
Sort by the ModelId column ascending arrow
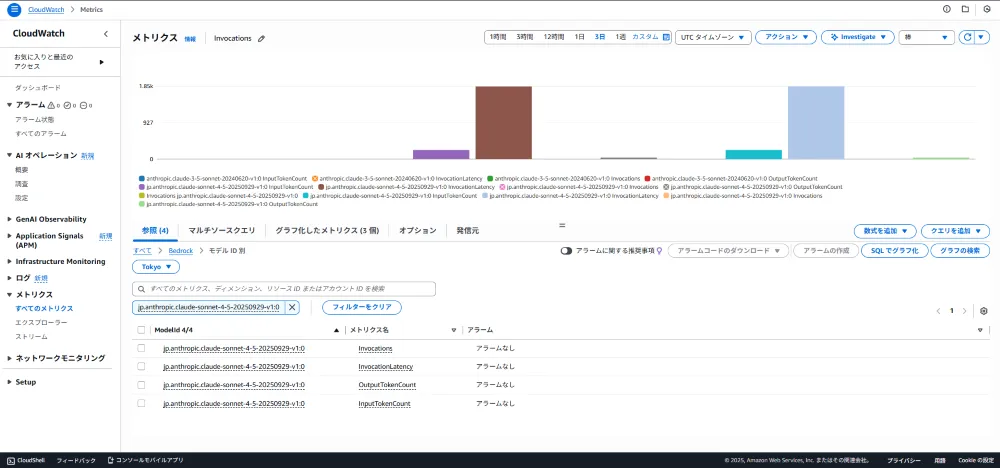(337, 330)
